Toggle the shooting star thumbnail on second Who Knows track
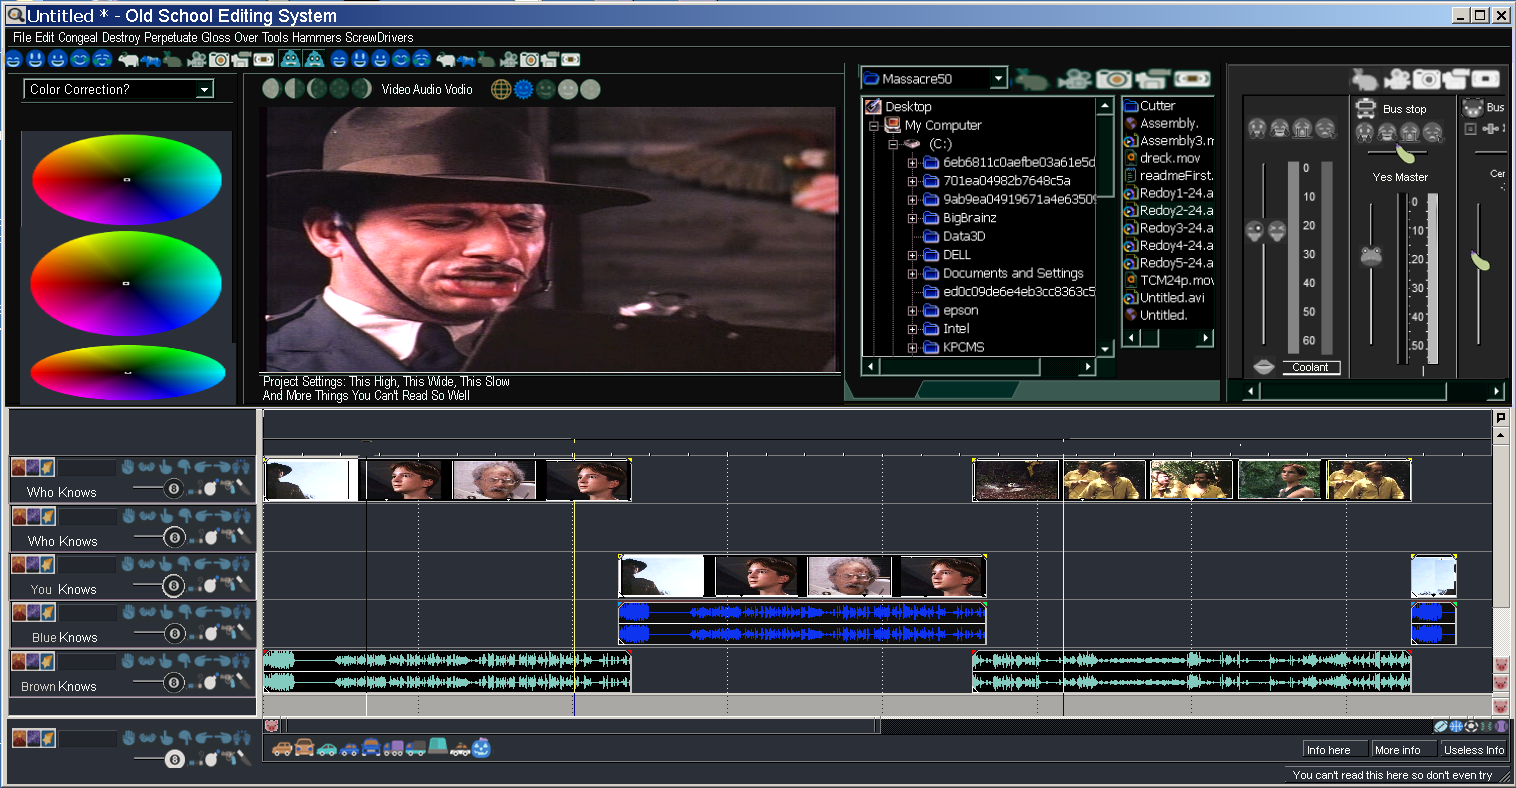 (47, 516)
